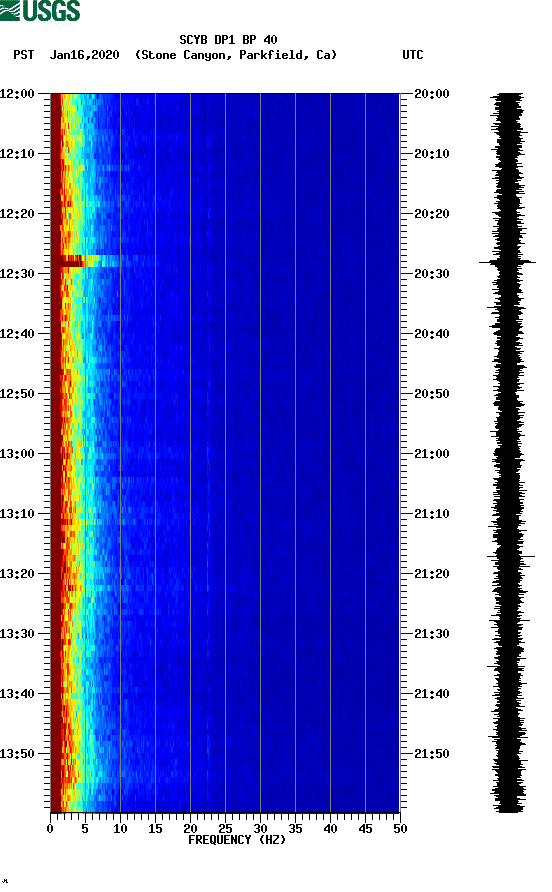Select the title text SCYB DP1 BP 40
552x892 pixels.
[228, 40]
